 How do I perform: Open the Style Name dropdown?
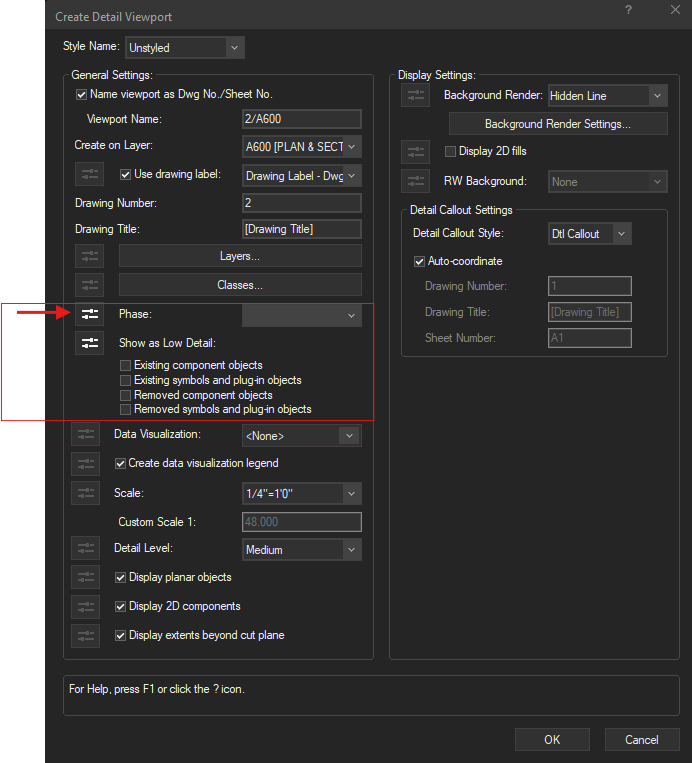click(x=184, y=47)
